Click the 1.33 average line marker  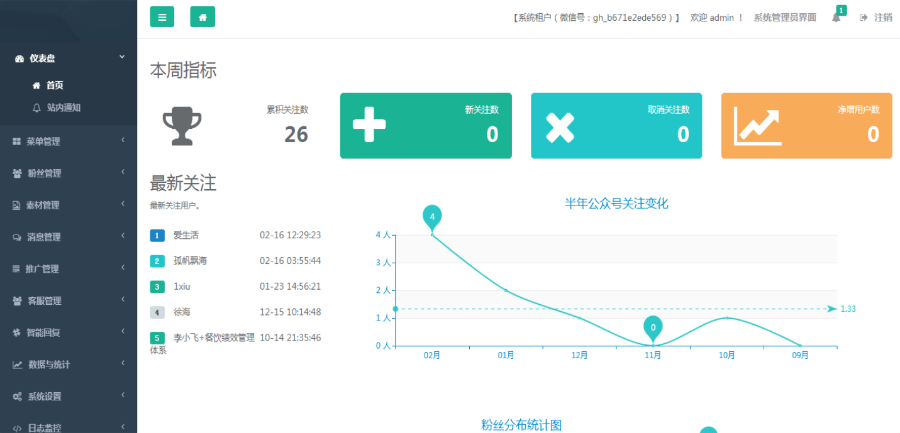[848, 309]
